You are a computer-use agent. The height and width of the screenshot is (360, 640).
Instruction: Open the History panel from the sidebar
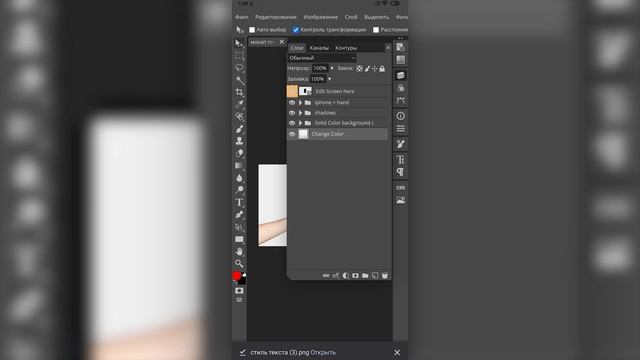point(400,47)
